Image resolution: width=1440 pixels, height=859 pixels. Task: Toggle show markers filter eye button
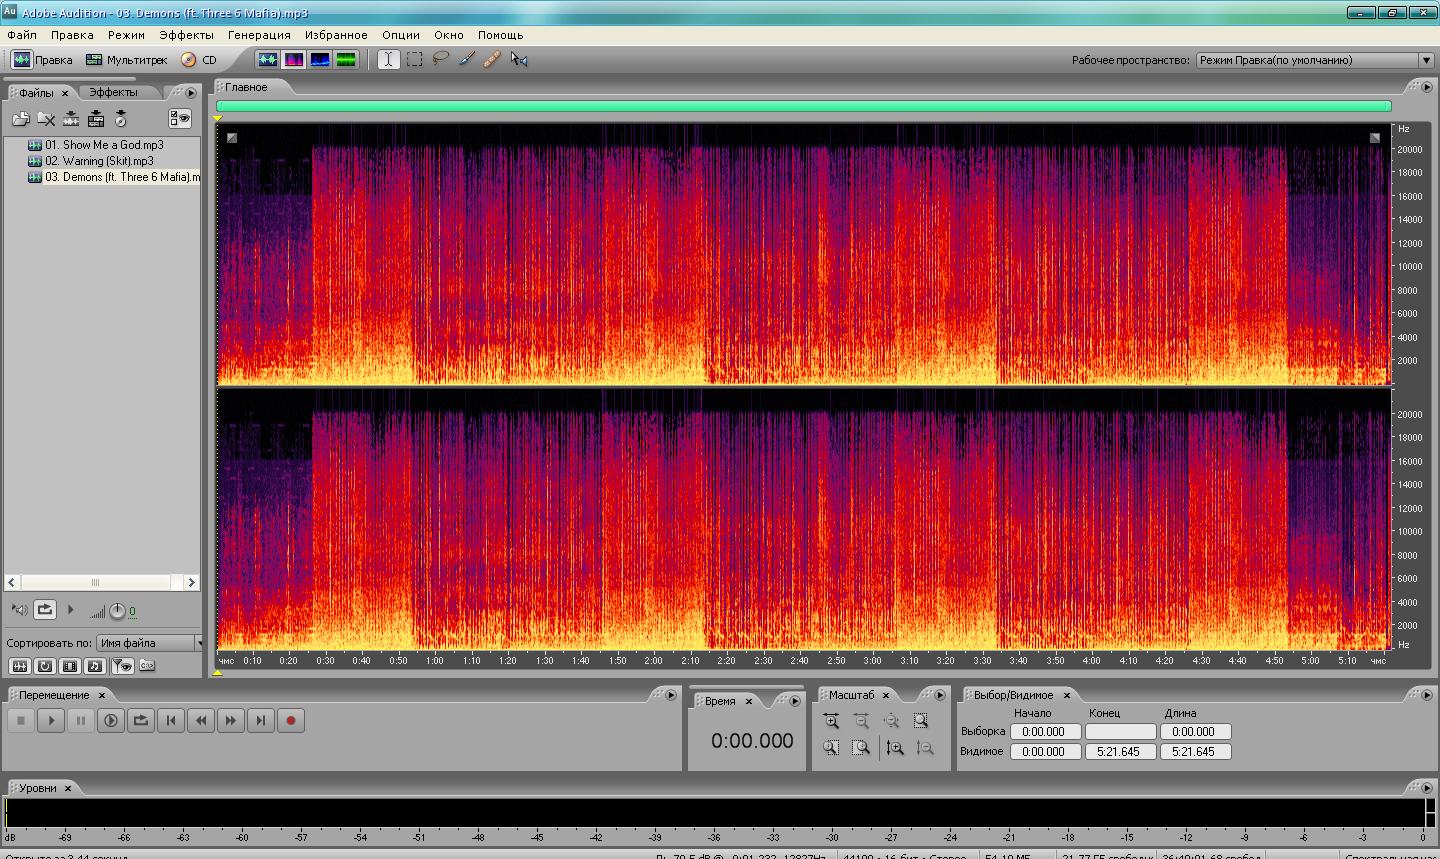pyautogui.click(x=121, y=666)
